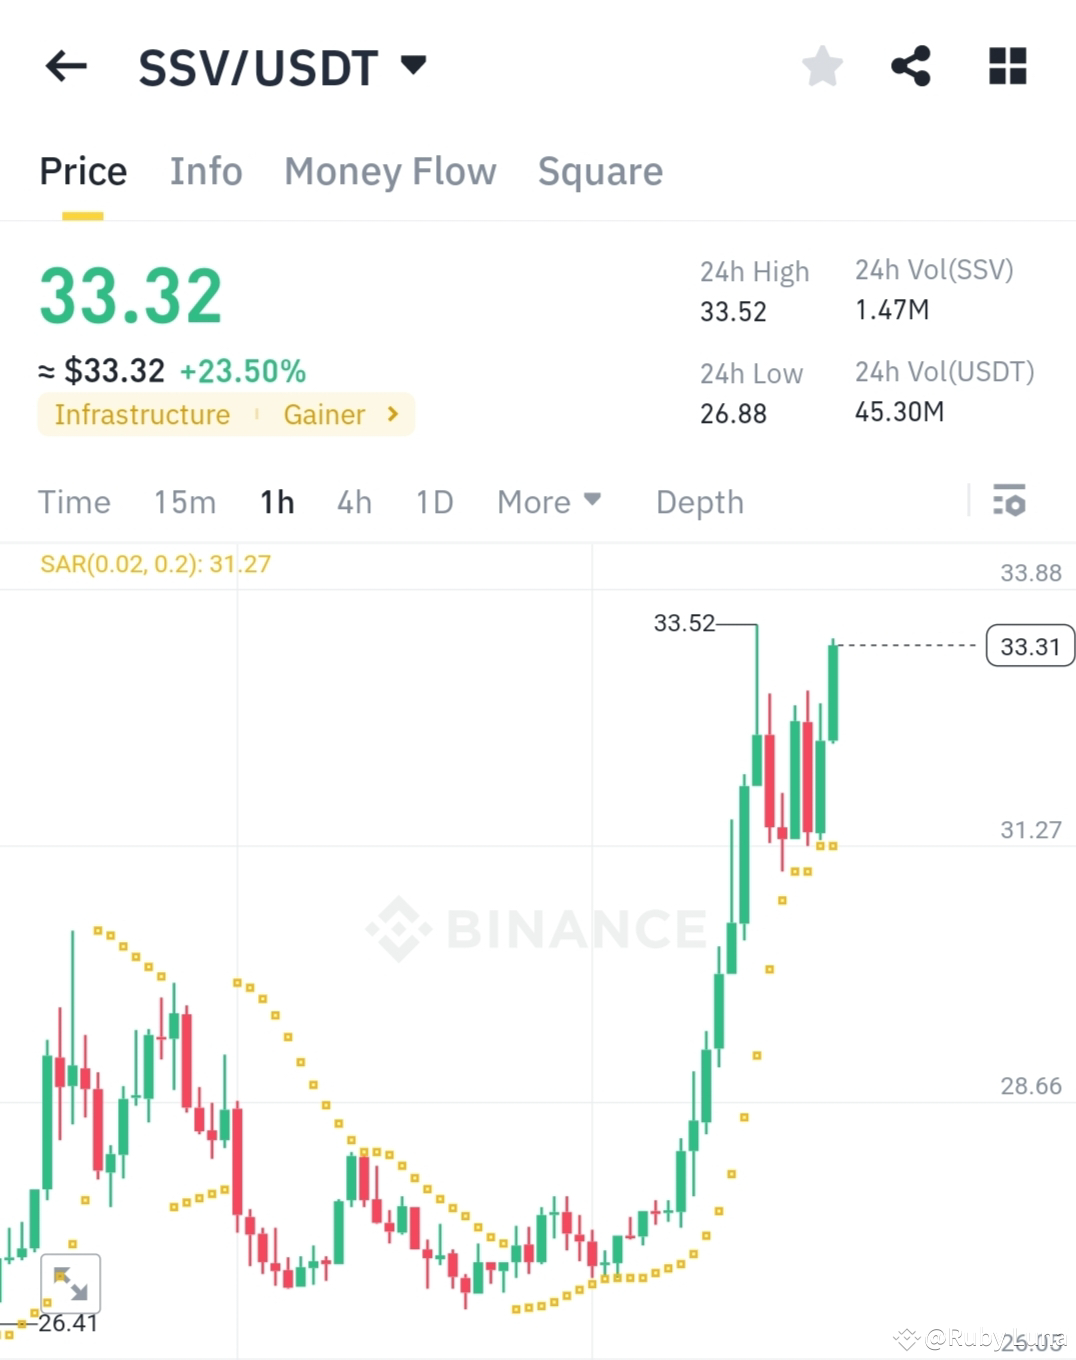Screen dimensions: 1076x1360
Task: Select the 15m timeframe
Action: (x=185, y=502)
